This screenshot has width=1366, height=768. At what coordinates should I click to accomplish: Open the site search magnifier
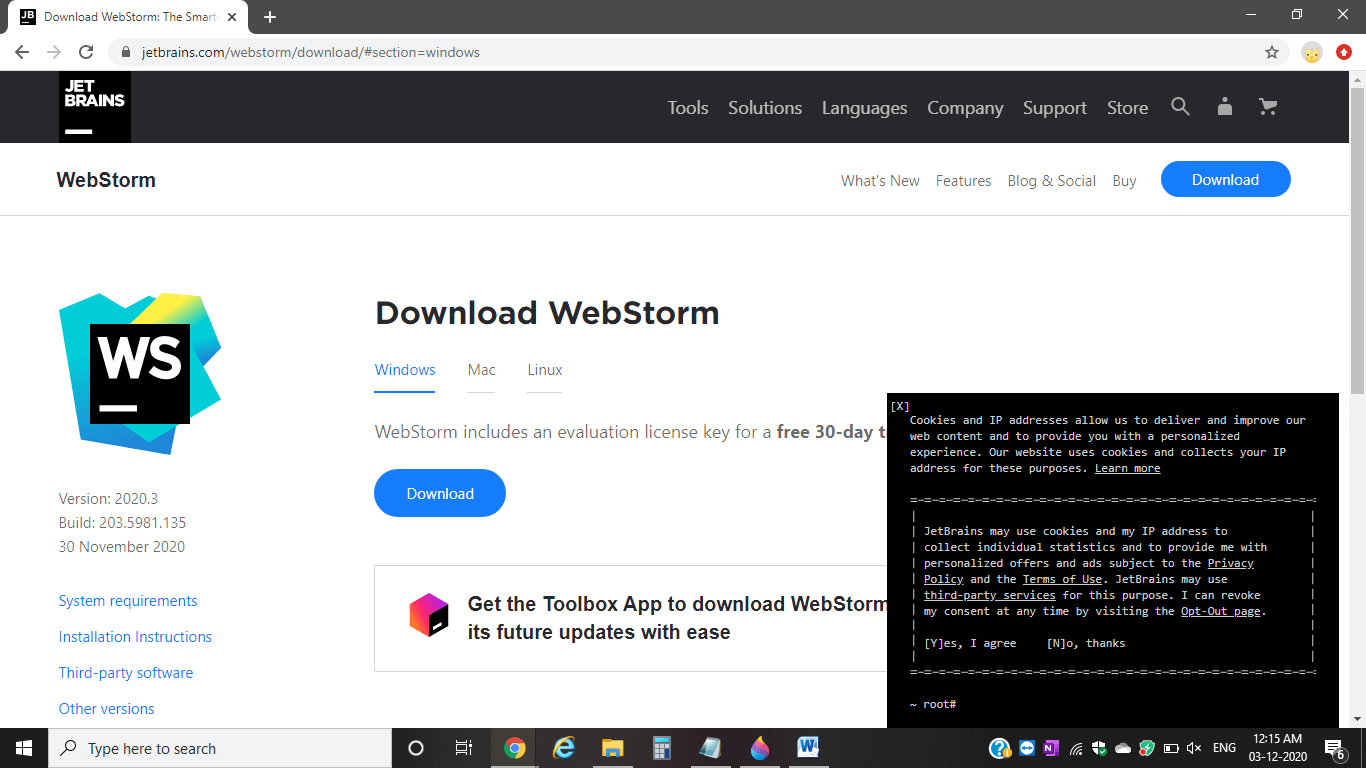point(1180,107)
